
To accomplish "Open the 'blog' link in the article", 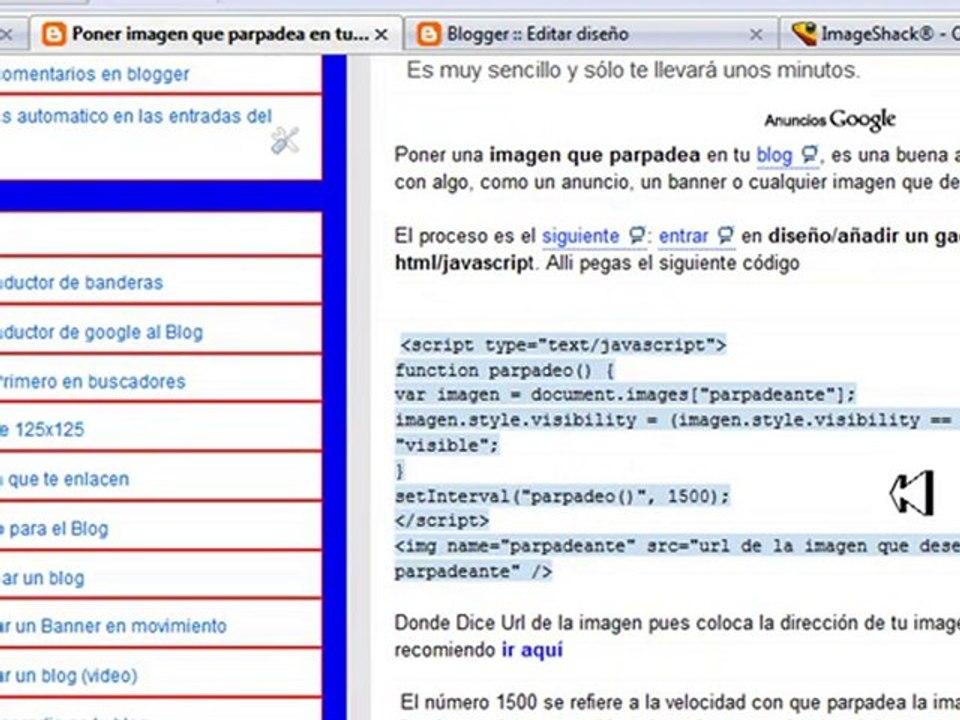I will click(774, 155).
